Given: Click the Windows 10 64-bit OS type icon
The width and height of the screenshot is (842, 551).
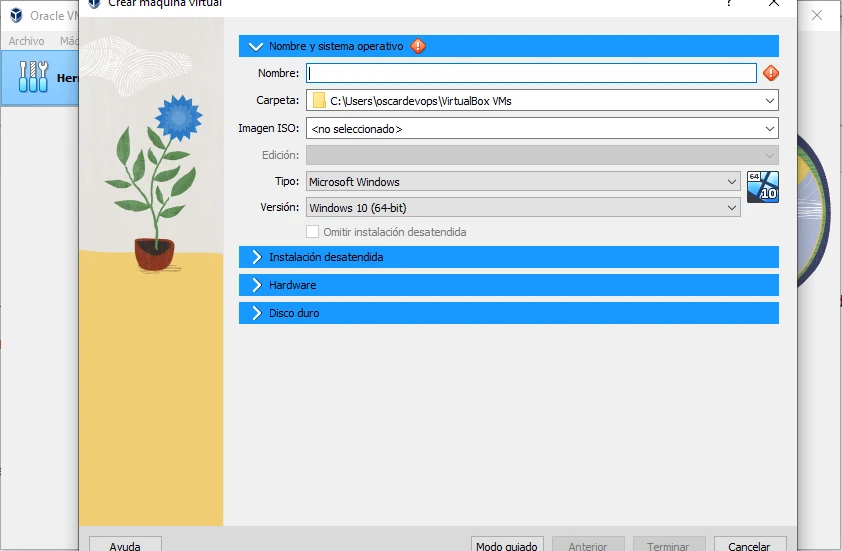Looking at the screenshot, I should click(763, 187).
